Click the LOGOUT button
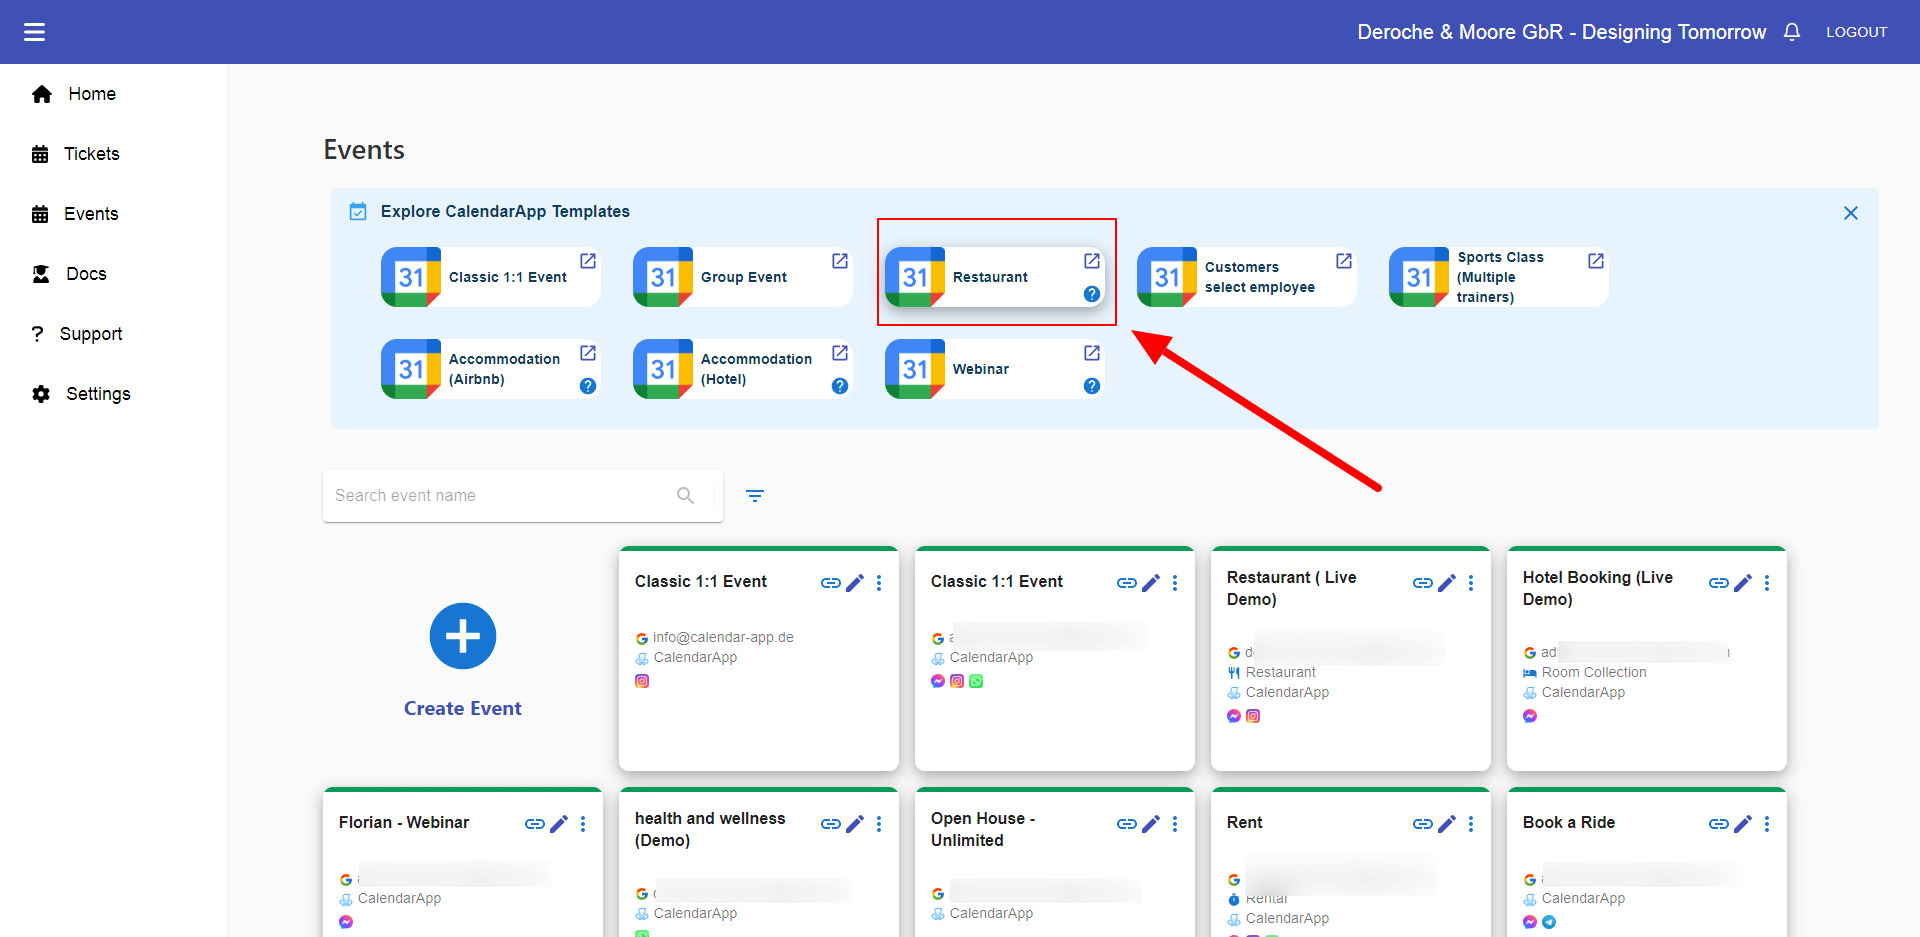The width and height of the screenshot is (1920, 937). click(1856, 32)
